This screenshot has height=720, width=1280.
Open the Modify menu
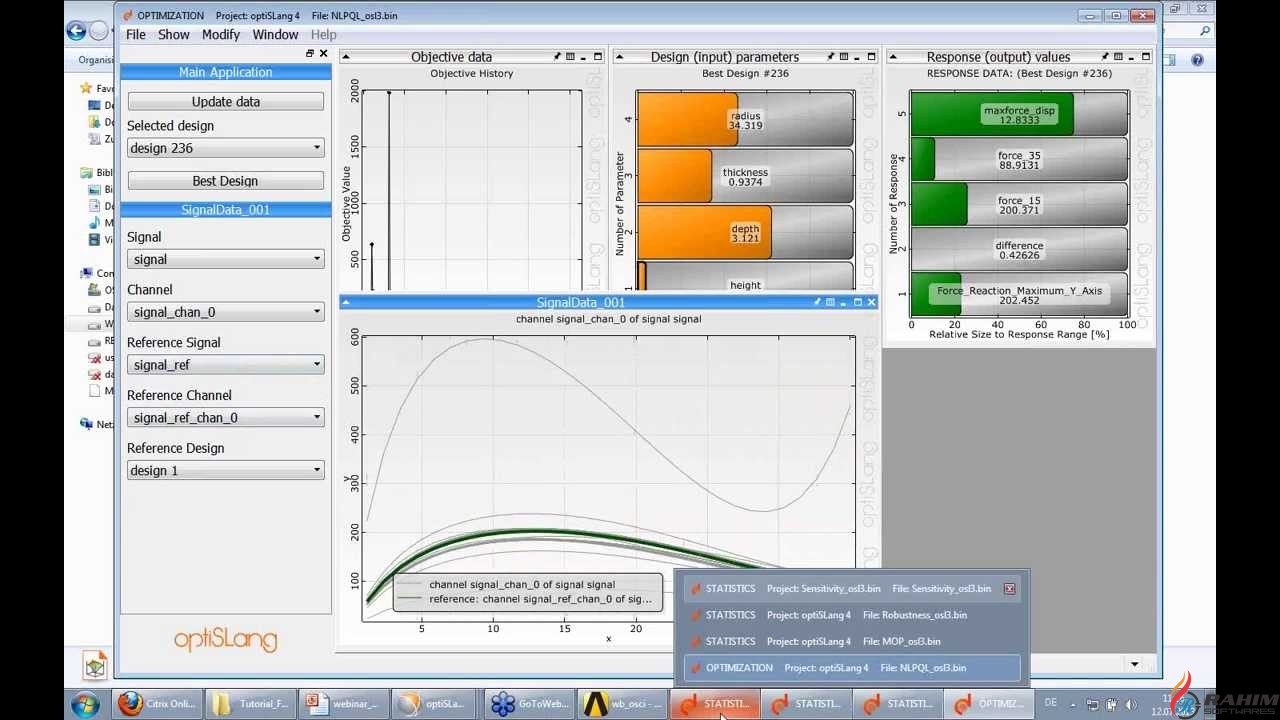(220, 34)
